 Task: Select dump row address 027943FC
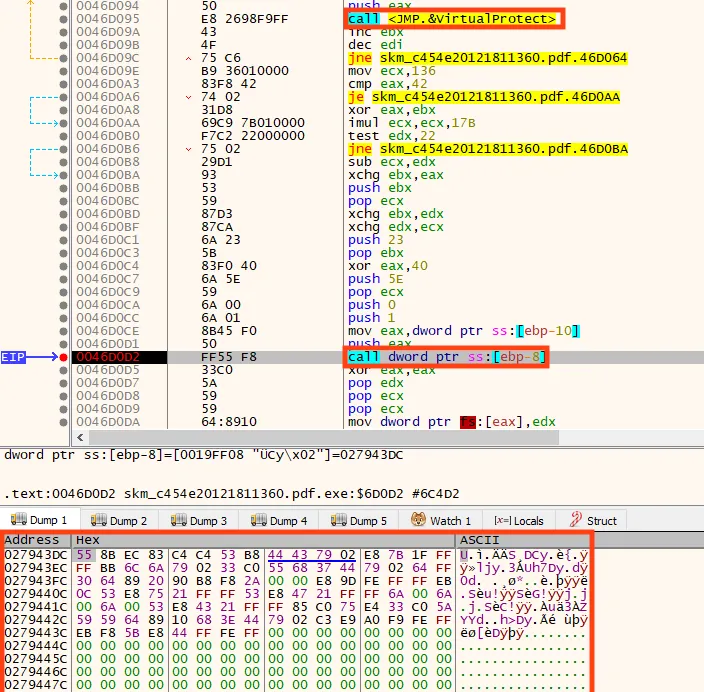[x=35, y=582]
